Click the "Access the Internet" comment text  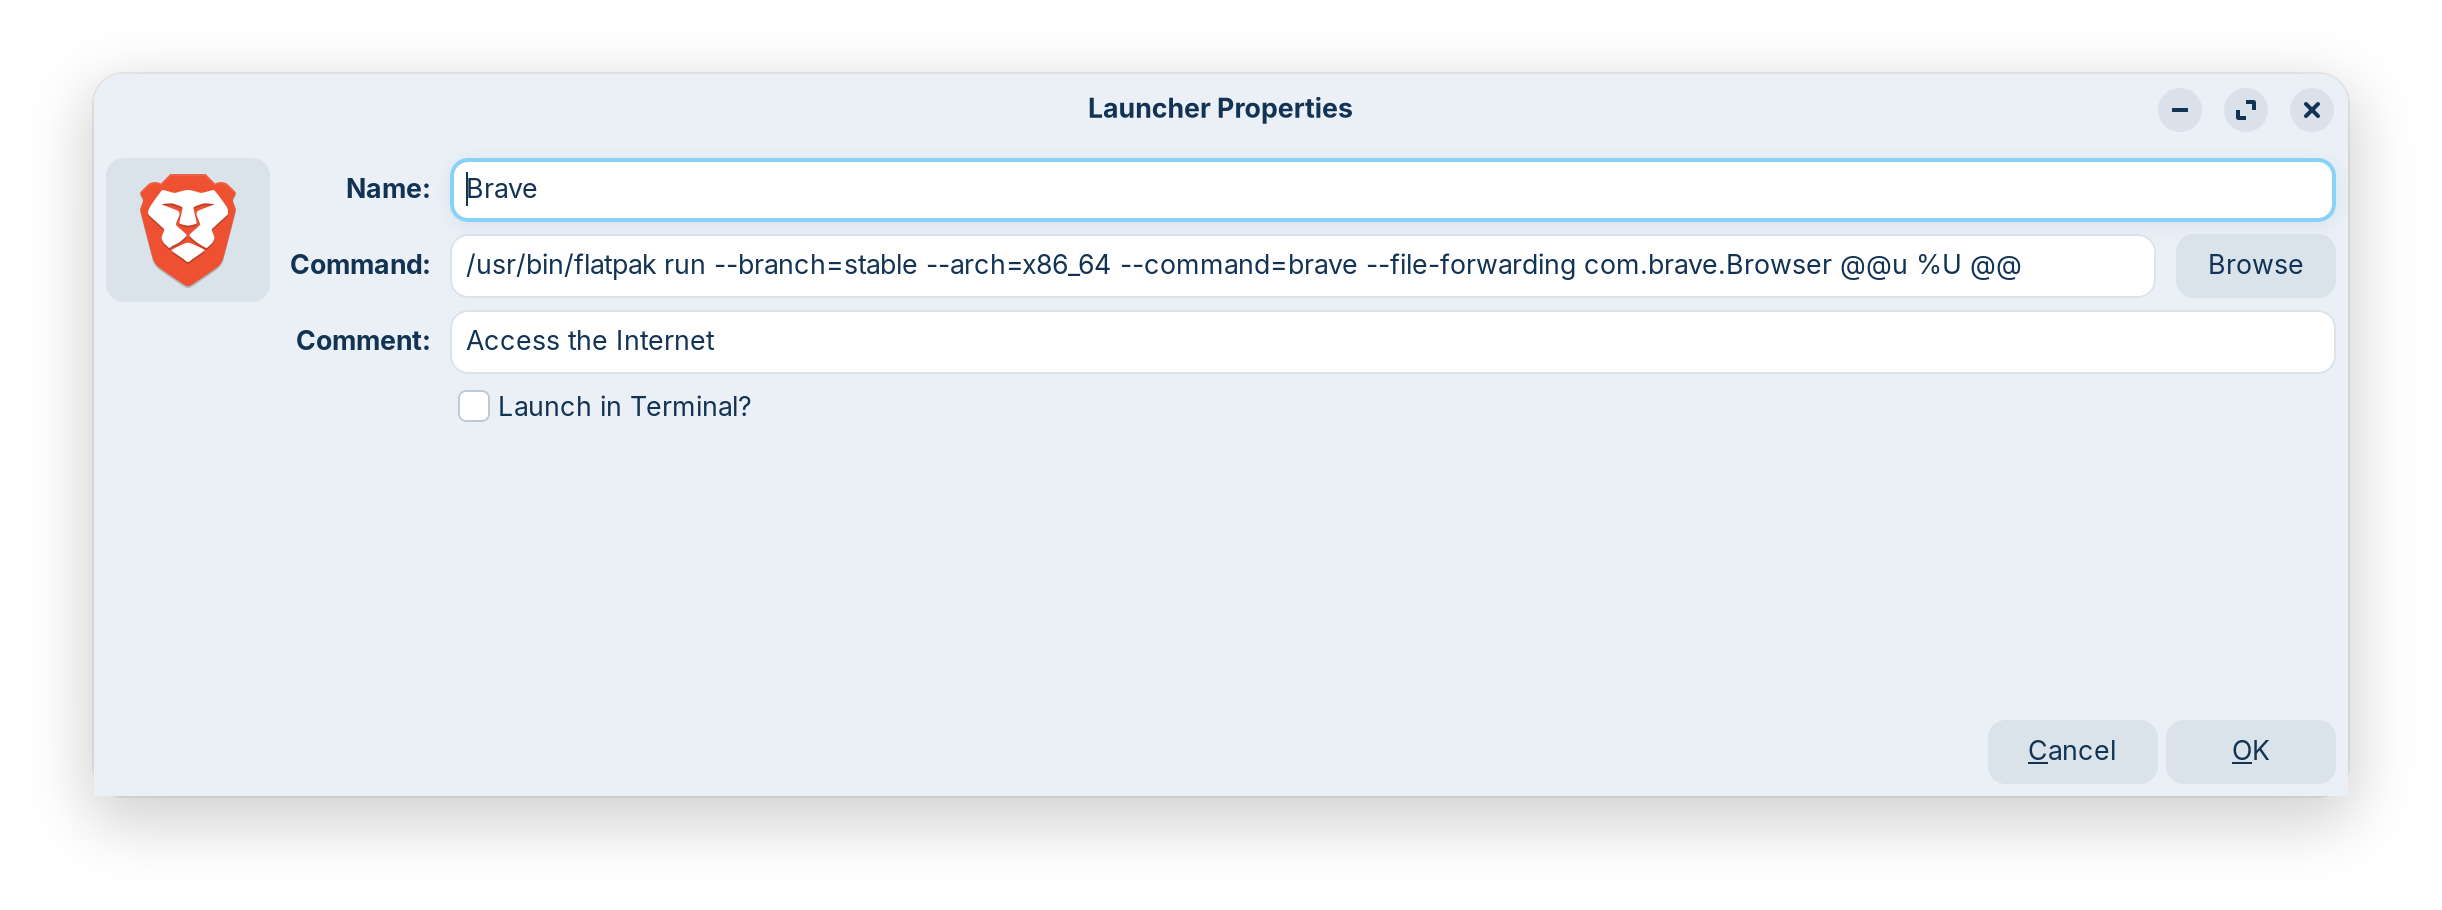590,342
